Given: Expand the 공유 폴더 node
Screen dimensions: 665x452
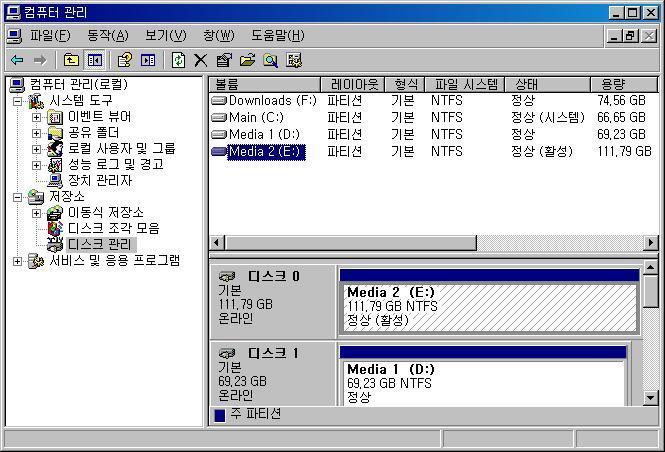Looking at the screenshot, I should [36, 134].
